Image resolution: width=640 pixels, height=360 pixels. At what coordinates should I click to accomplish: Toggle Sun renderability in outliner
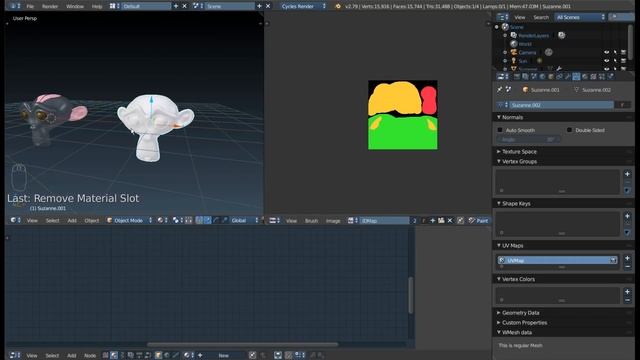[623, 61]
